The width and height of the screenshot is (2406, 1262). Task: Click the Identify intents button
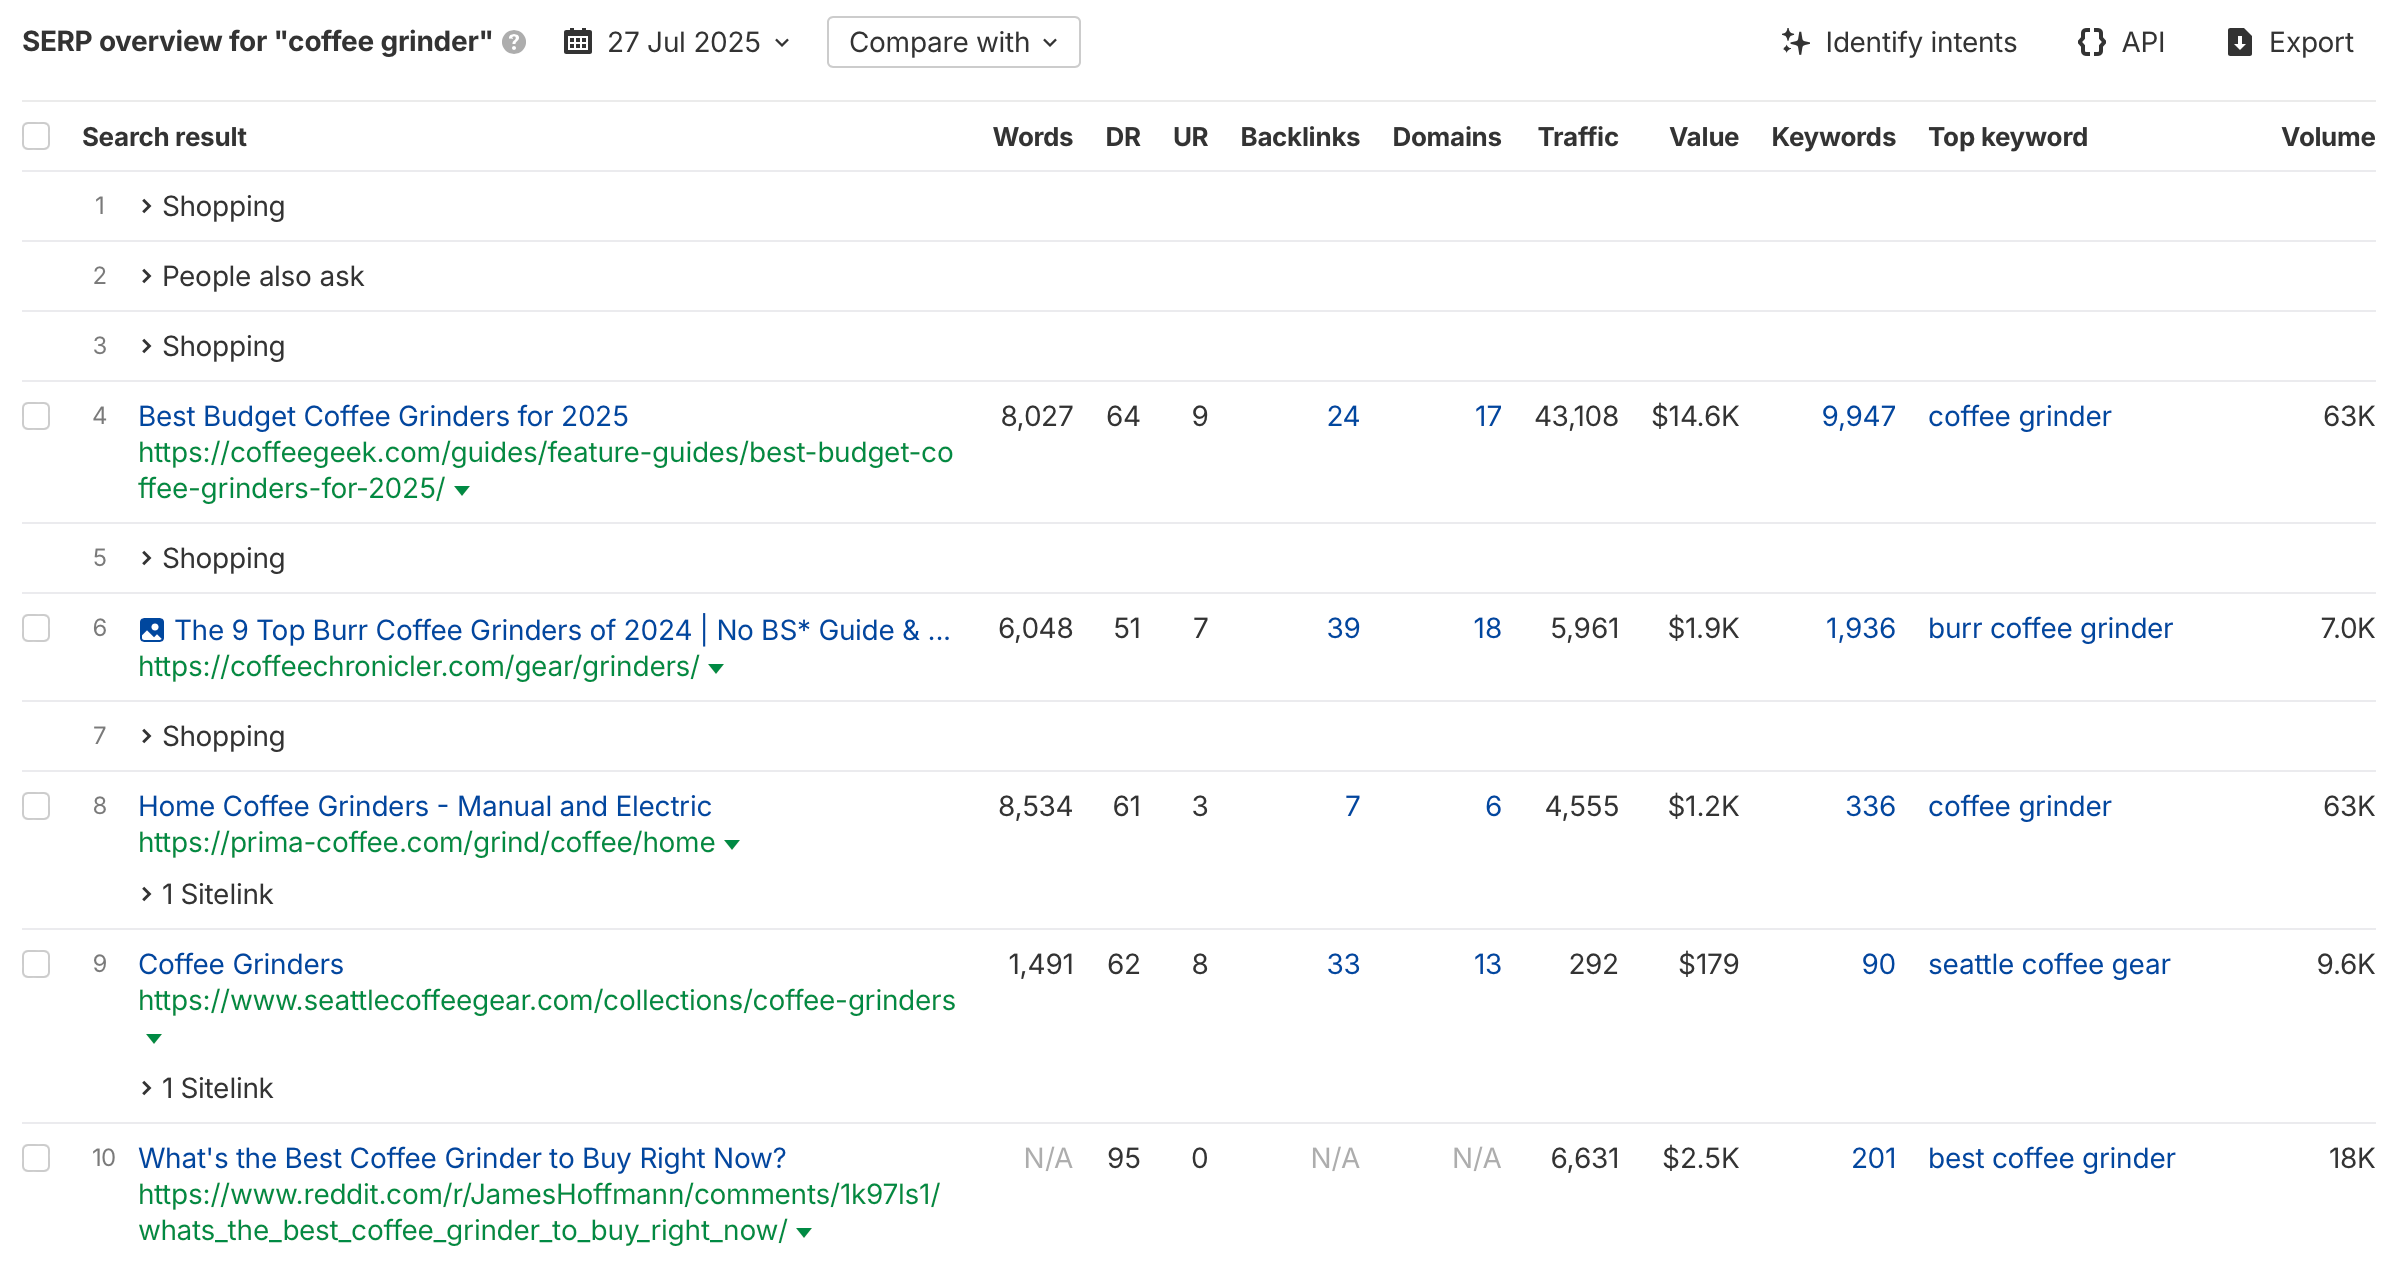[x=1898, y=42]
